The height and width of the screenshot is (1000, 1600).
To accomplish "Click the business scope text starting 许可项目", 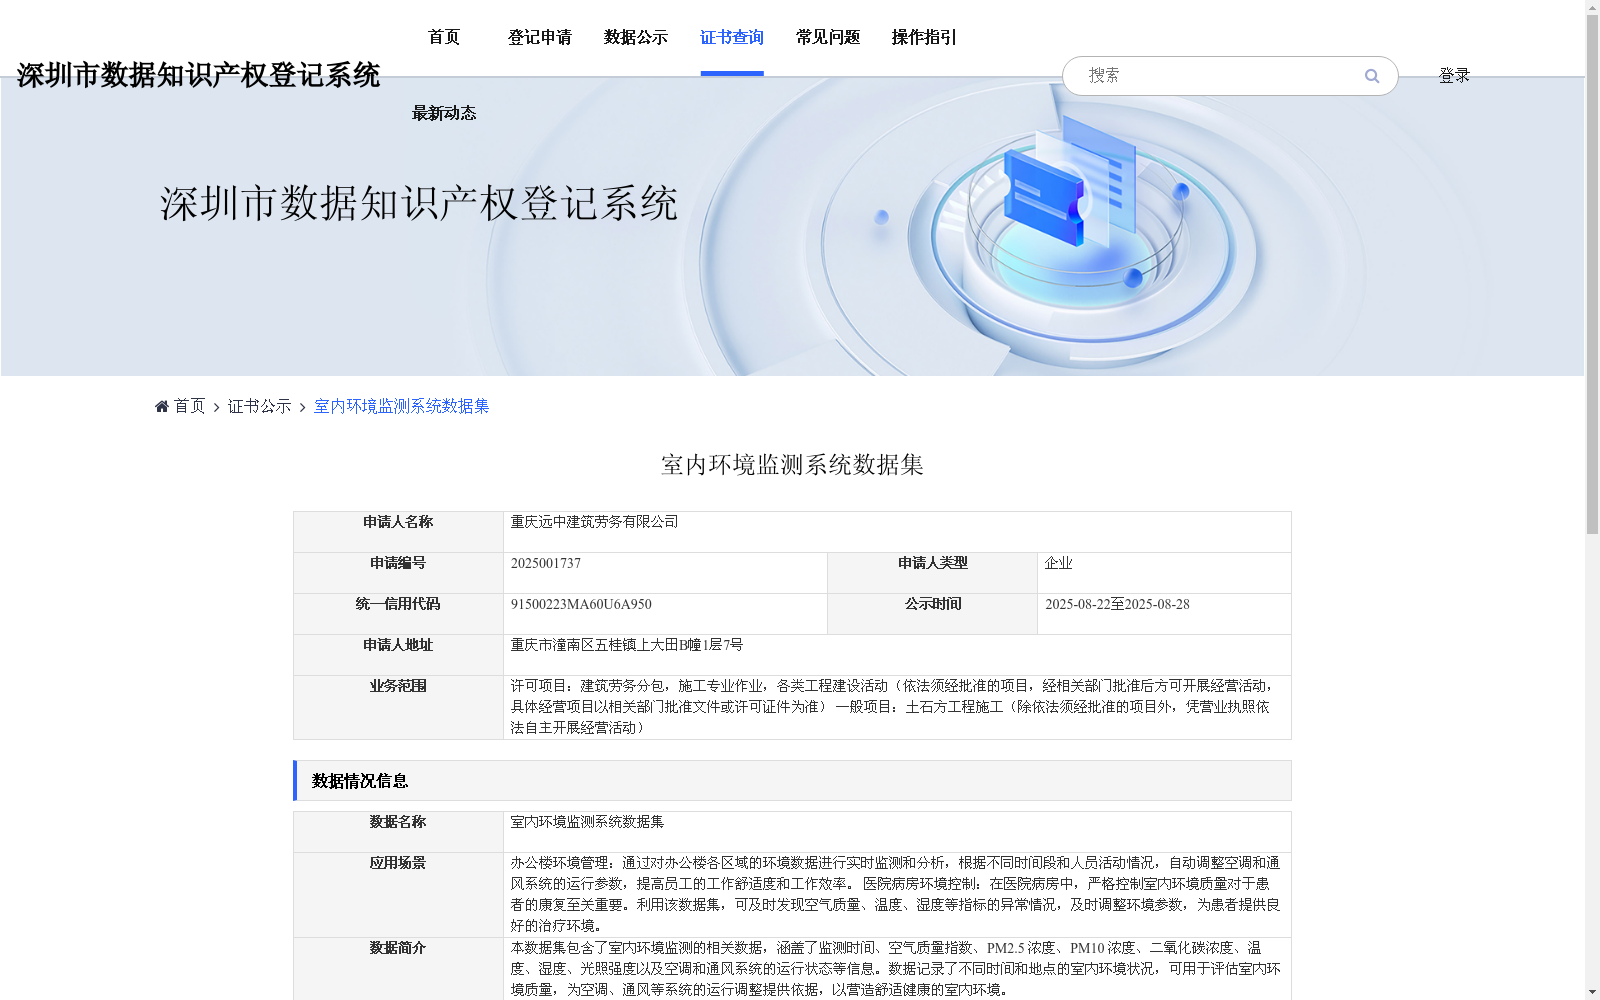I will [893, 707].
